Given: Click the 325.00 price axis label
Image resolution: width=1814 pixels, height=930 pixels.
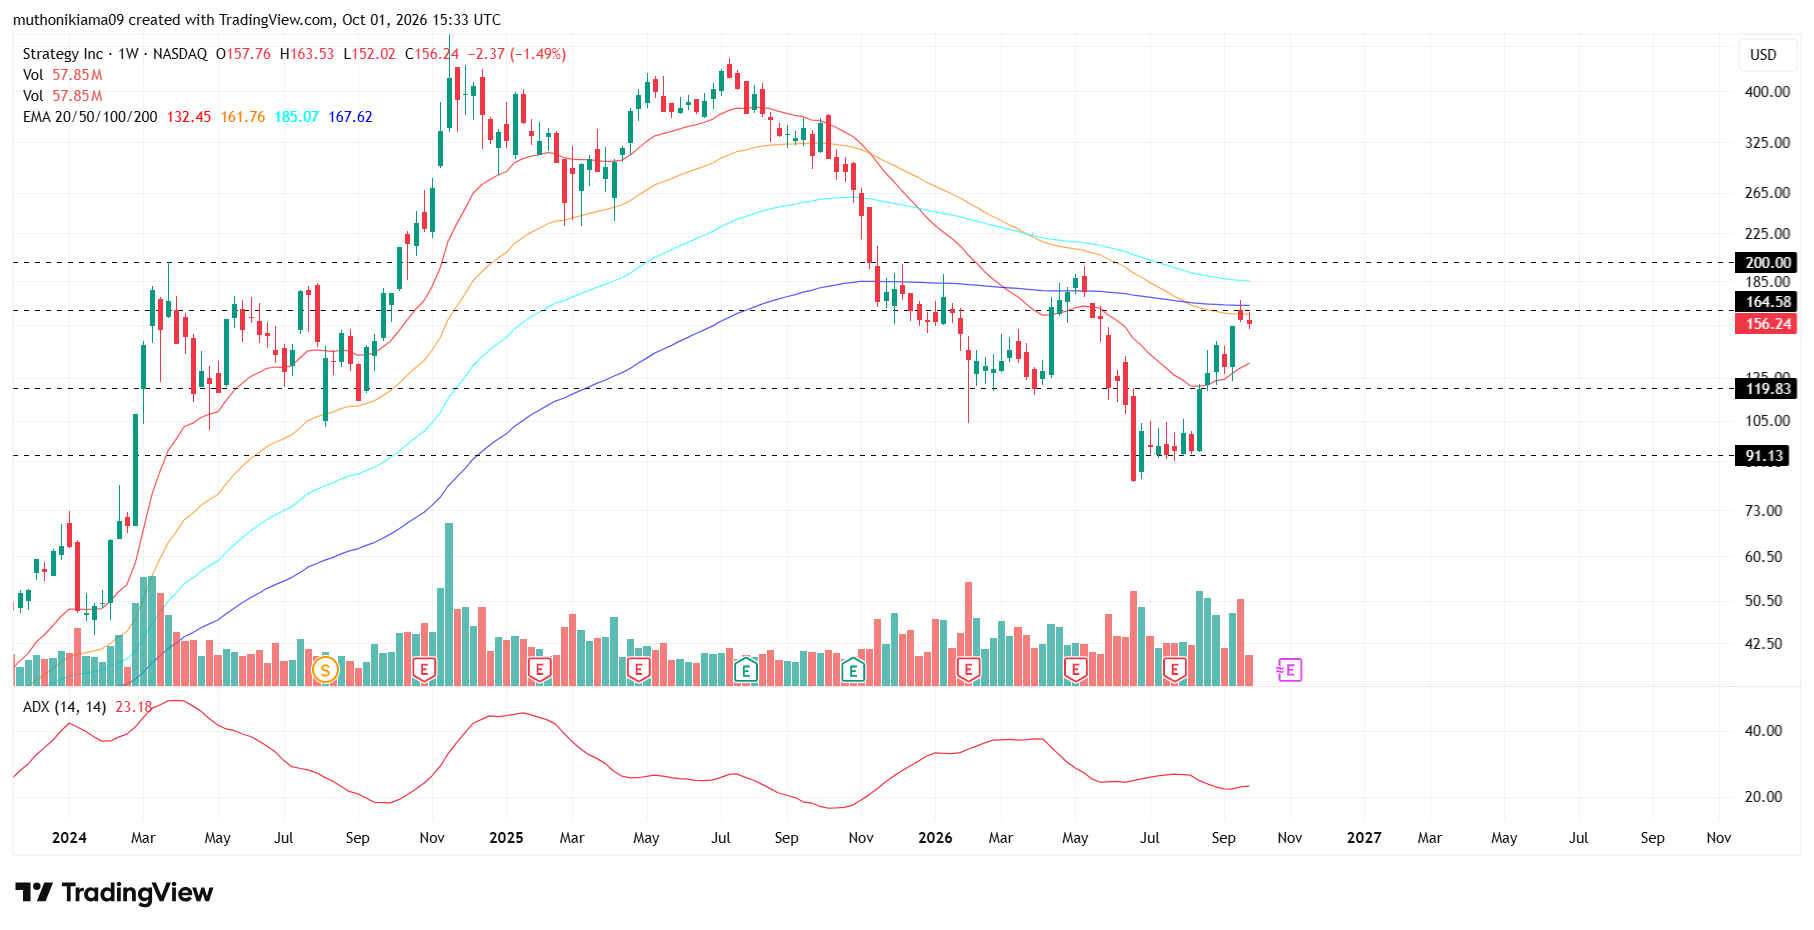Looking at the screenshot, I should tap(1767, 143).
